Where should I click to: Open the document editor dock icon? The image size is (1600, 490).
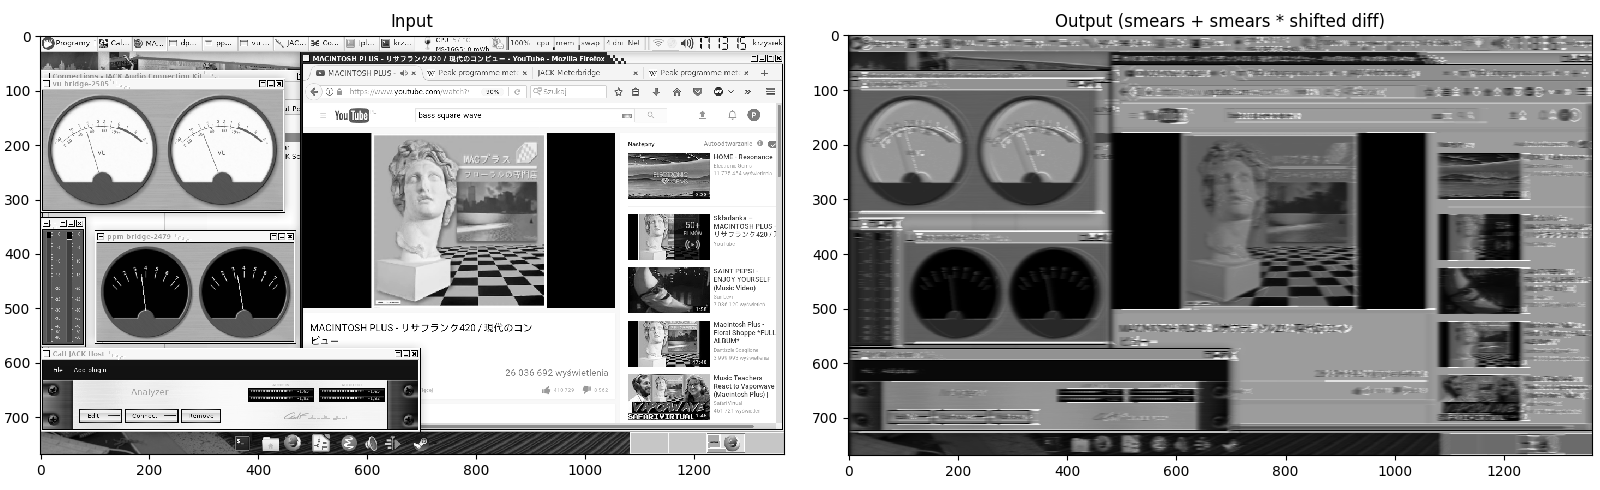(x=321, y=443)
